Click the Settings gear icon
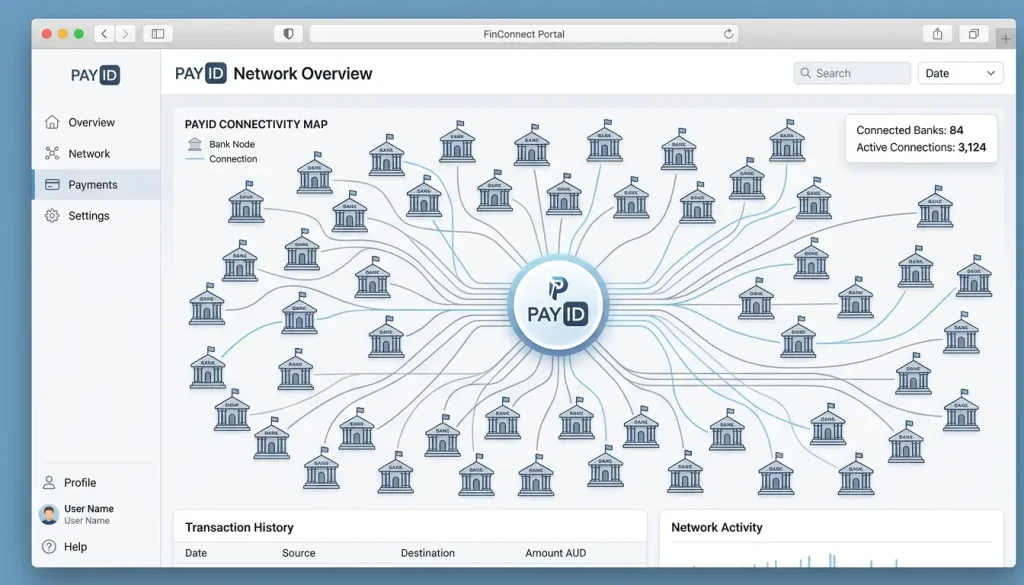1024x585 pixels. click(52, 215)
